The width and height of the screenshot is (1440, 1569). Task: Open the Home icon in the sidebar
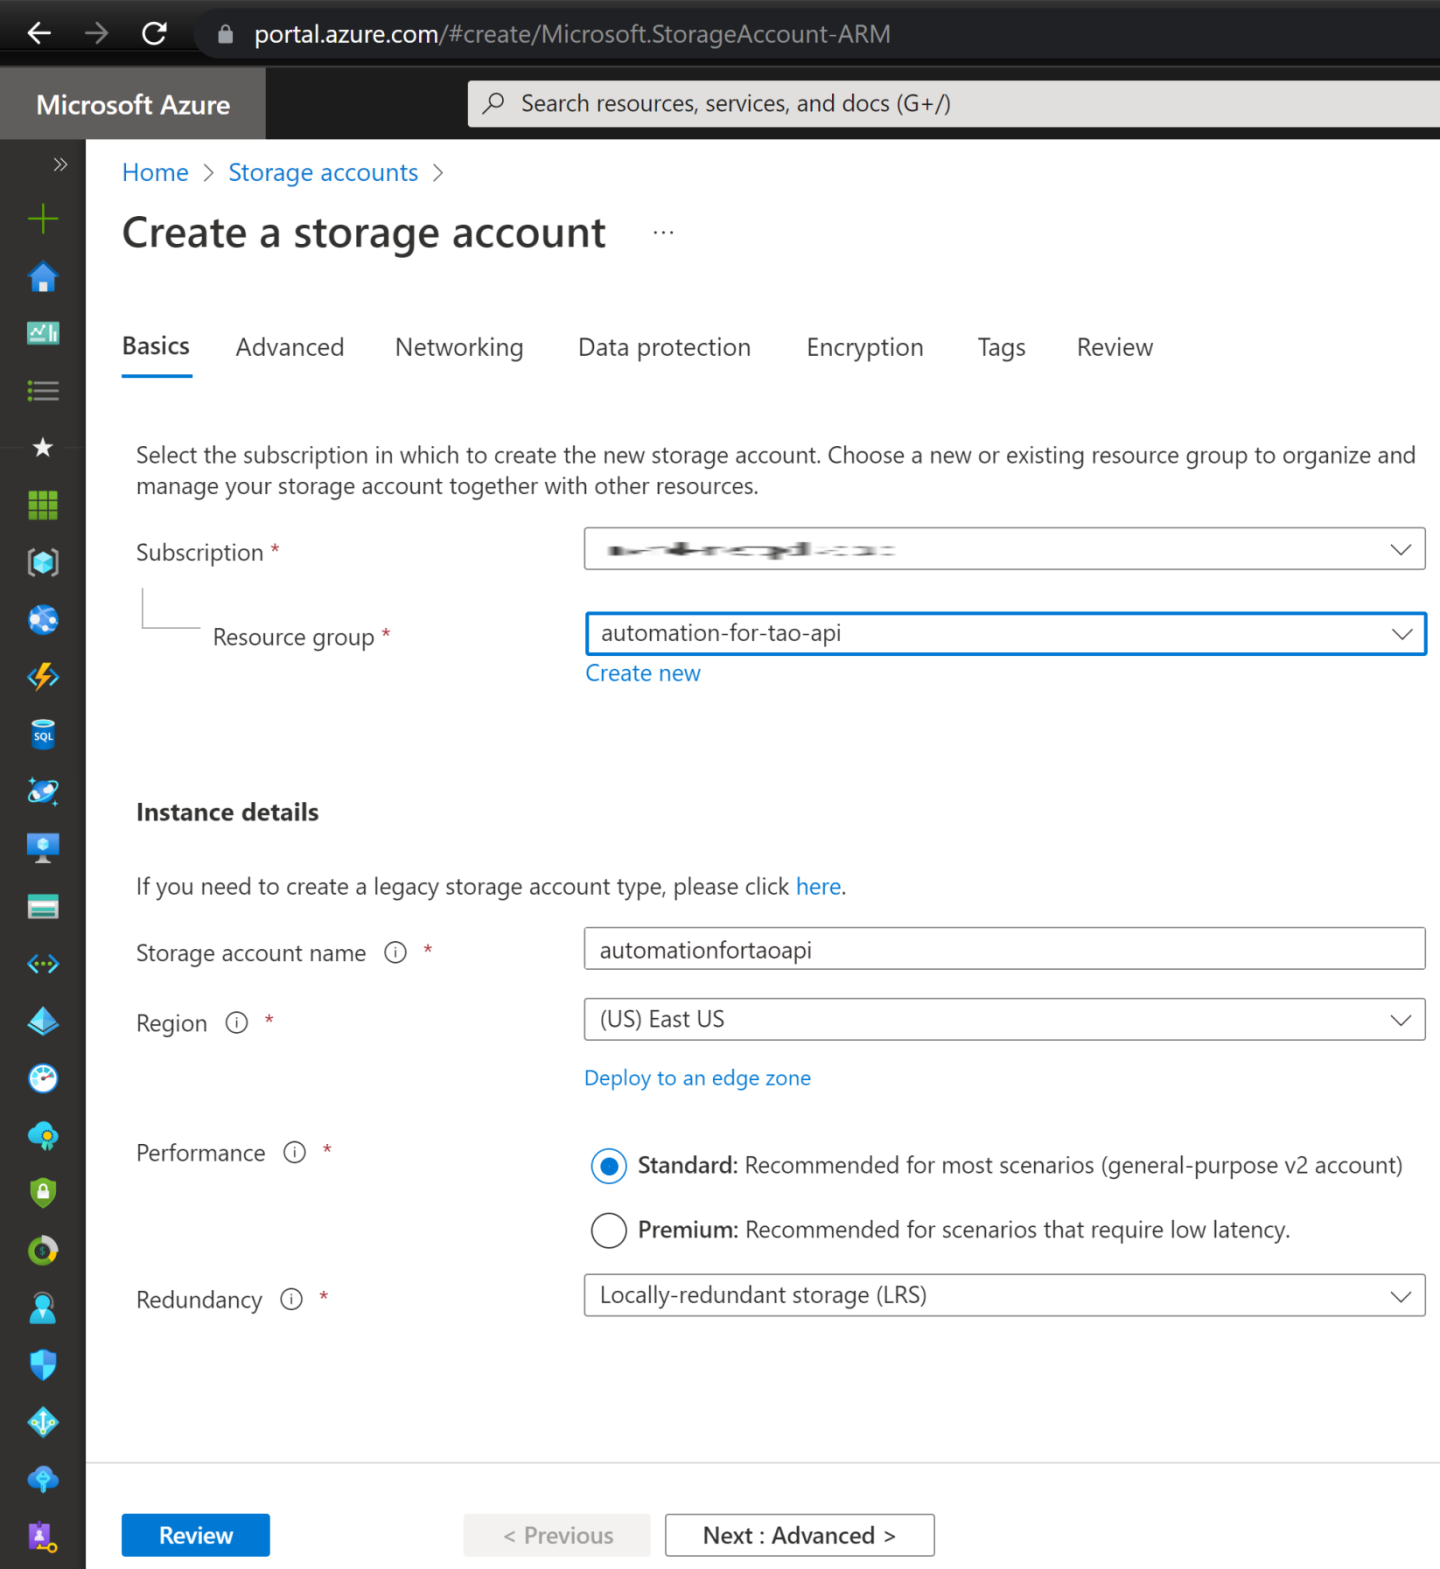[43, 277]
